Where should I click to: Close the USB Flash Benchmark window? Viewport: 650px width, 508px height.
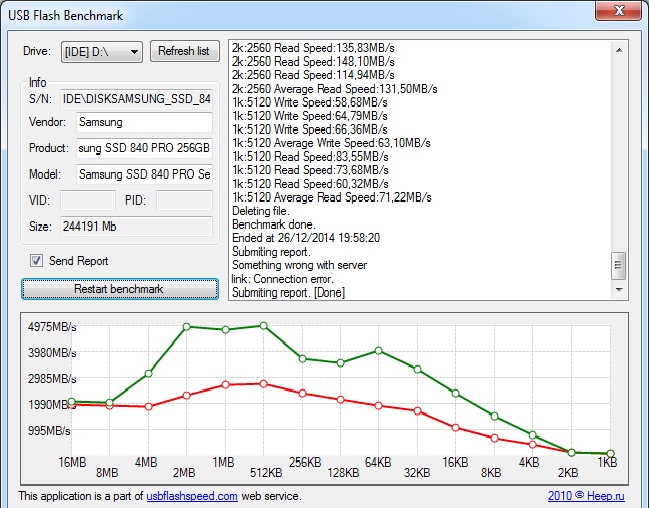(616, 12)
